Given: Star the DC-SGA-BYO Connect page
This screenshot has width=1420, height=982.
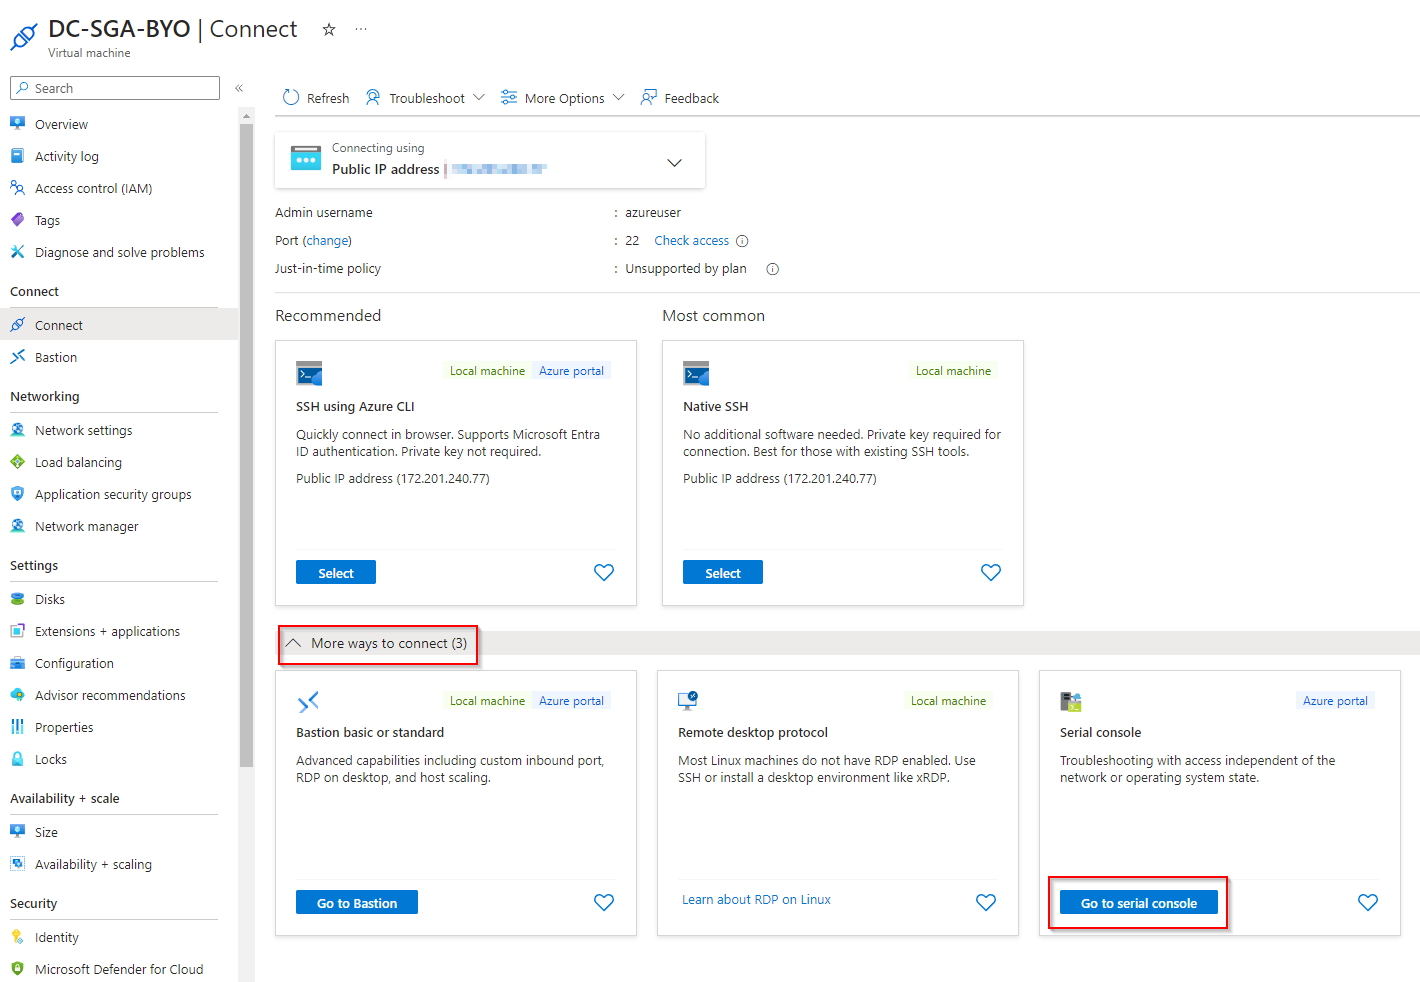Looking at the screenshot, I should click(x=328, y=30).
